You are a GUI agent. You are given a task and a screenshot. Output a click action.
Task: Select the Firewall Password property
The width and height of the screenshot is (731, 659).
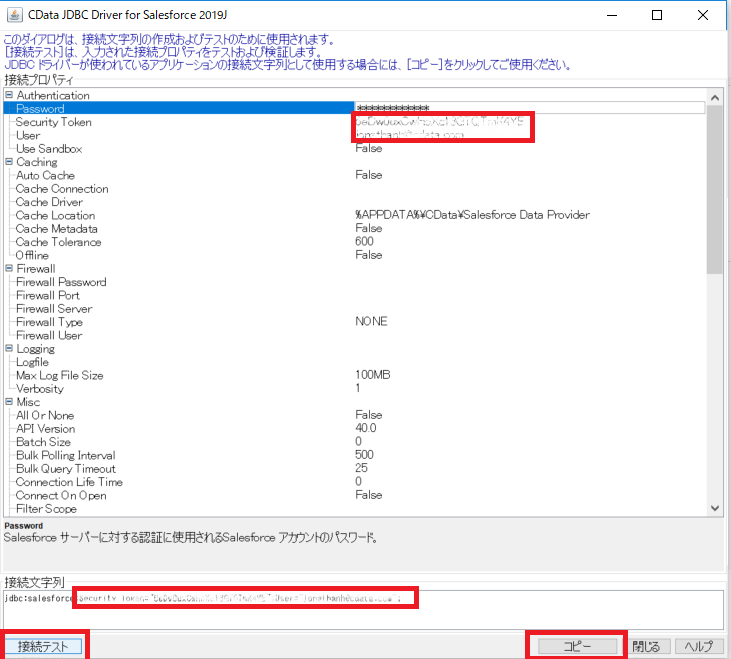click(61, 282)
